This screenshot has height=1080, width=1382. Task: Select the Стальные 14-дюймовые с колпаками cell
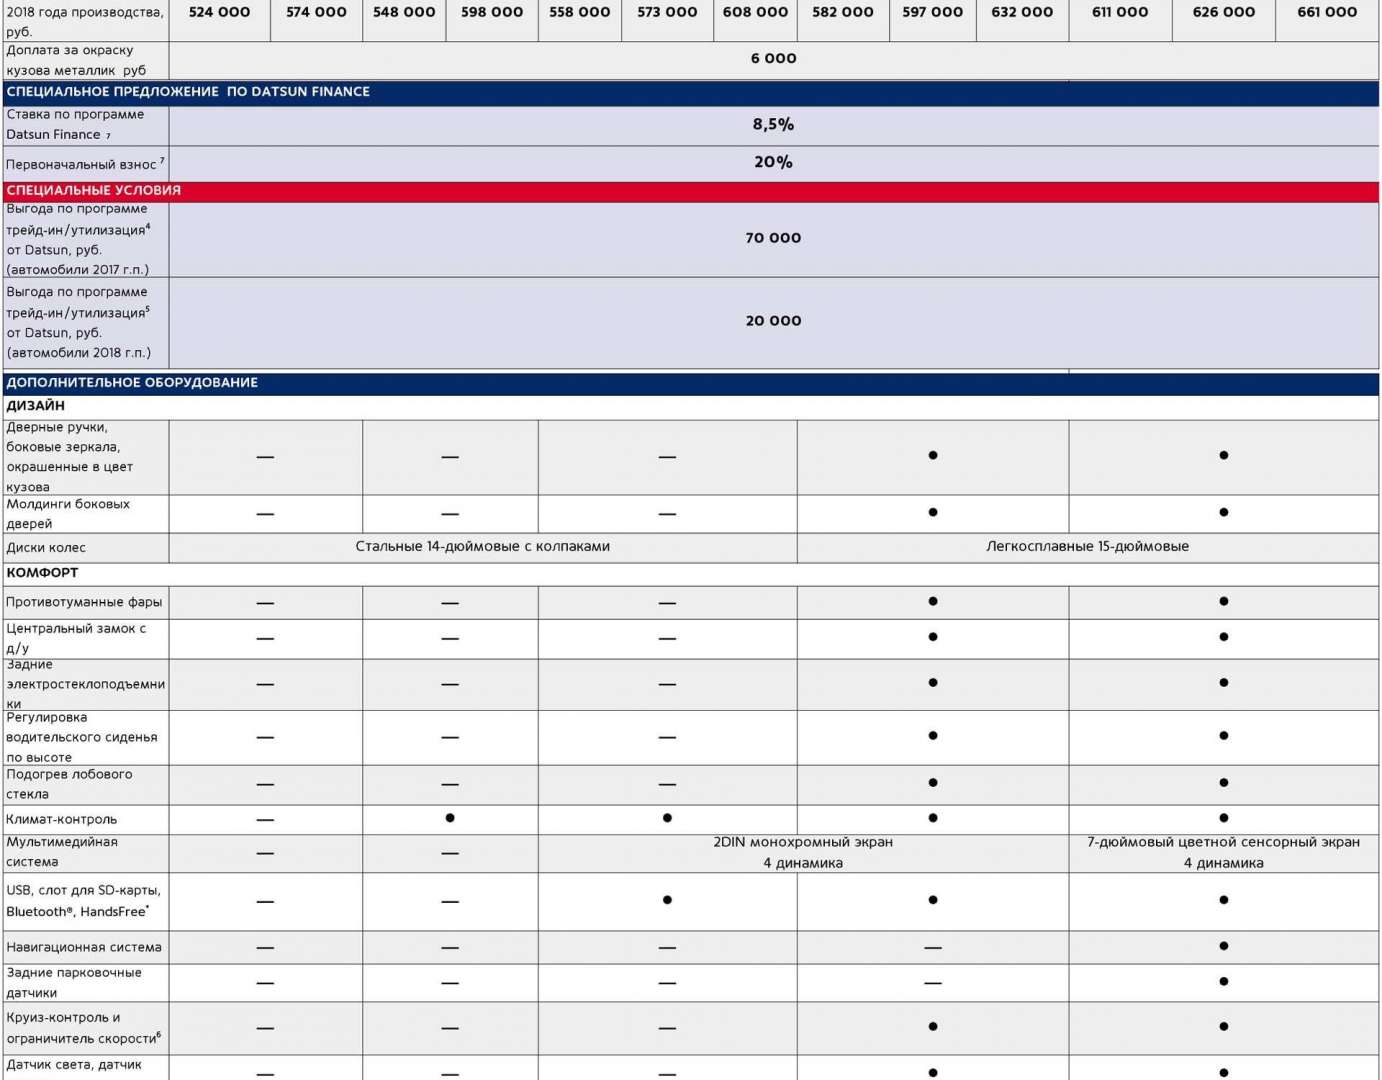coord(482,547)
